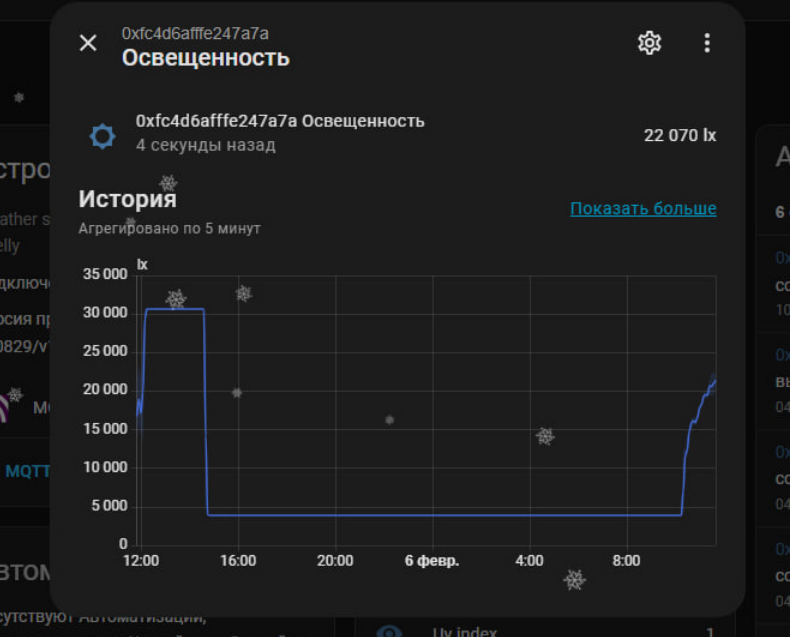Open entity settings via gear icon

point(650,43)
